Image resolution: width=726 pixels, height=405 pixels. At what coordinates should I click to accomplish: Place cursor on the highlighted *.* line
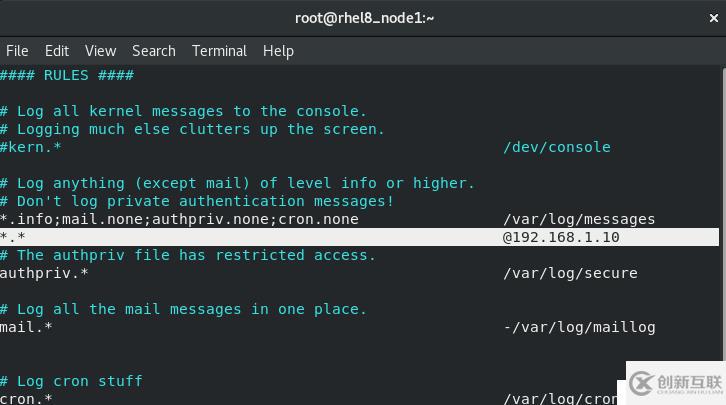(x=359, y=237)
